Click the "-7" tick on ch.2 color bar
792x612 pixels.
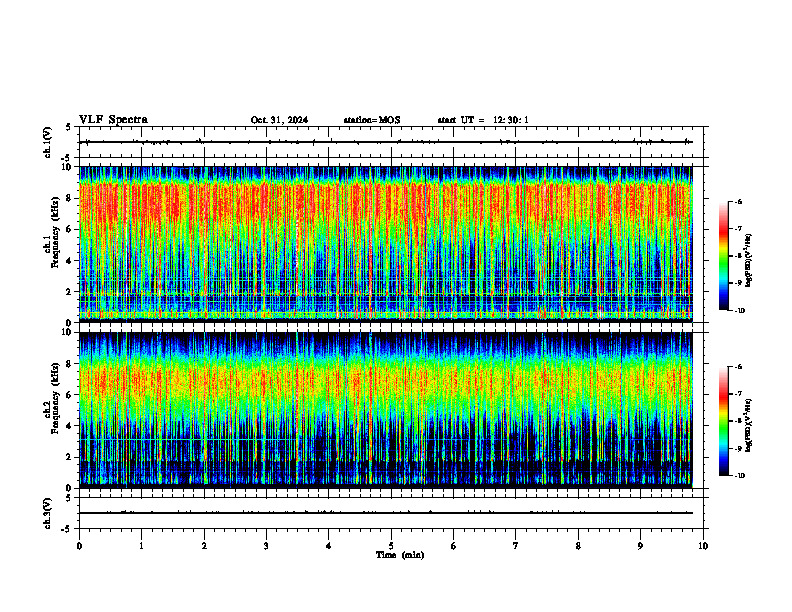pyautogui.click(x=738, y=394)
